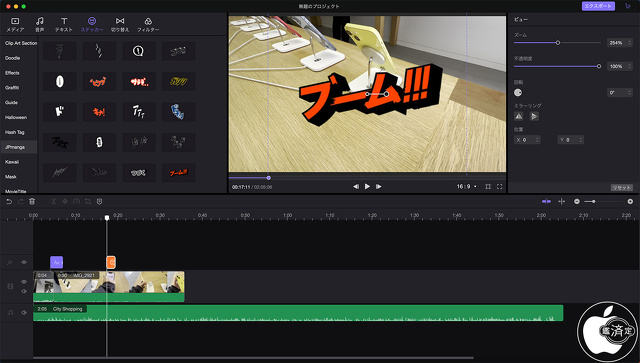The height and width of the screenshot is (363, 640).
Task: Select the ステッカー sticker tab
Action: (92, 24)
